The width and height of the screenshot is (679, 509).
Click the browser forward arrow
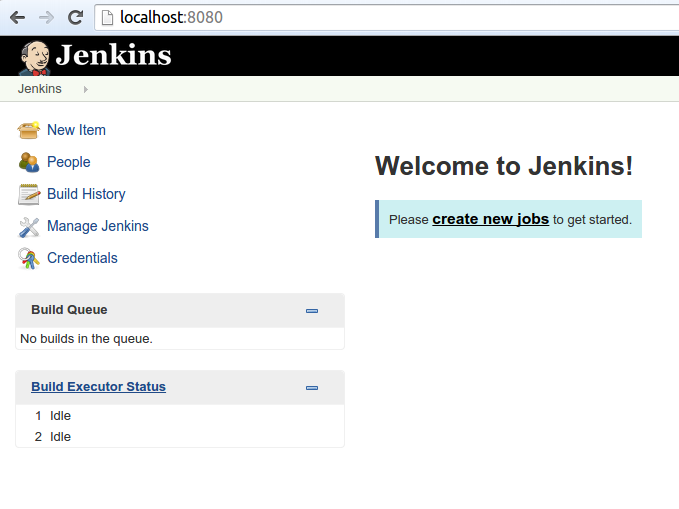[46, 18]
